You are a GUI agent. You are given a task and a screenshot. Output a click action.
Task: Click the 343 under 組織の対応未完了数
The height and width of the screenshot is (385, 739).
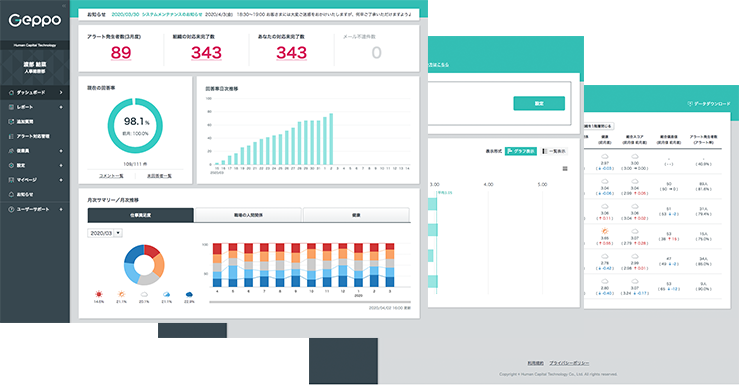point(206,53)
